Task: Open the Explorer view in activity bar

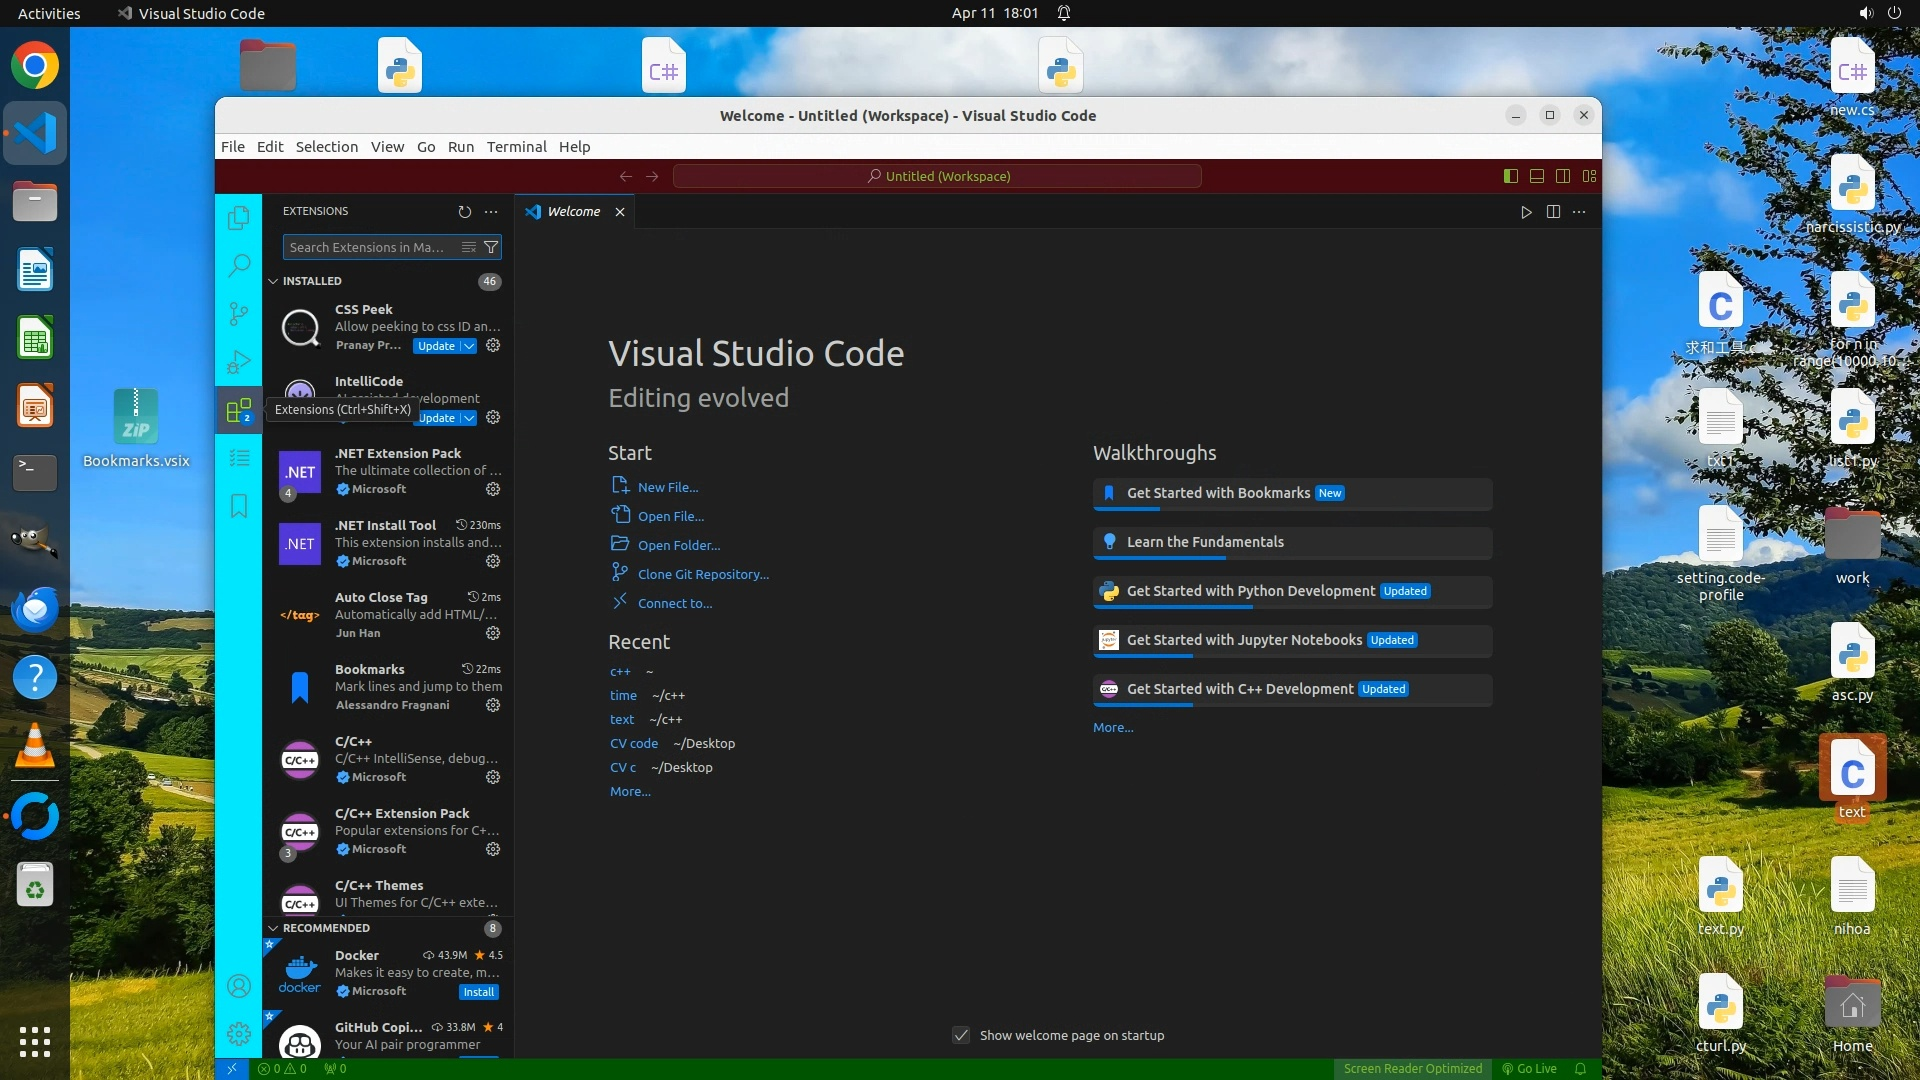Action: (238, 218)
